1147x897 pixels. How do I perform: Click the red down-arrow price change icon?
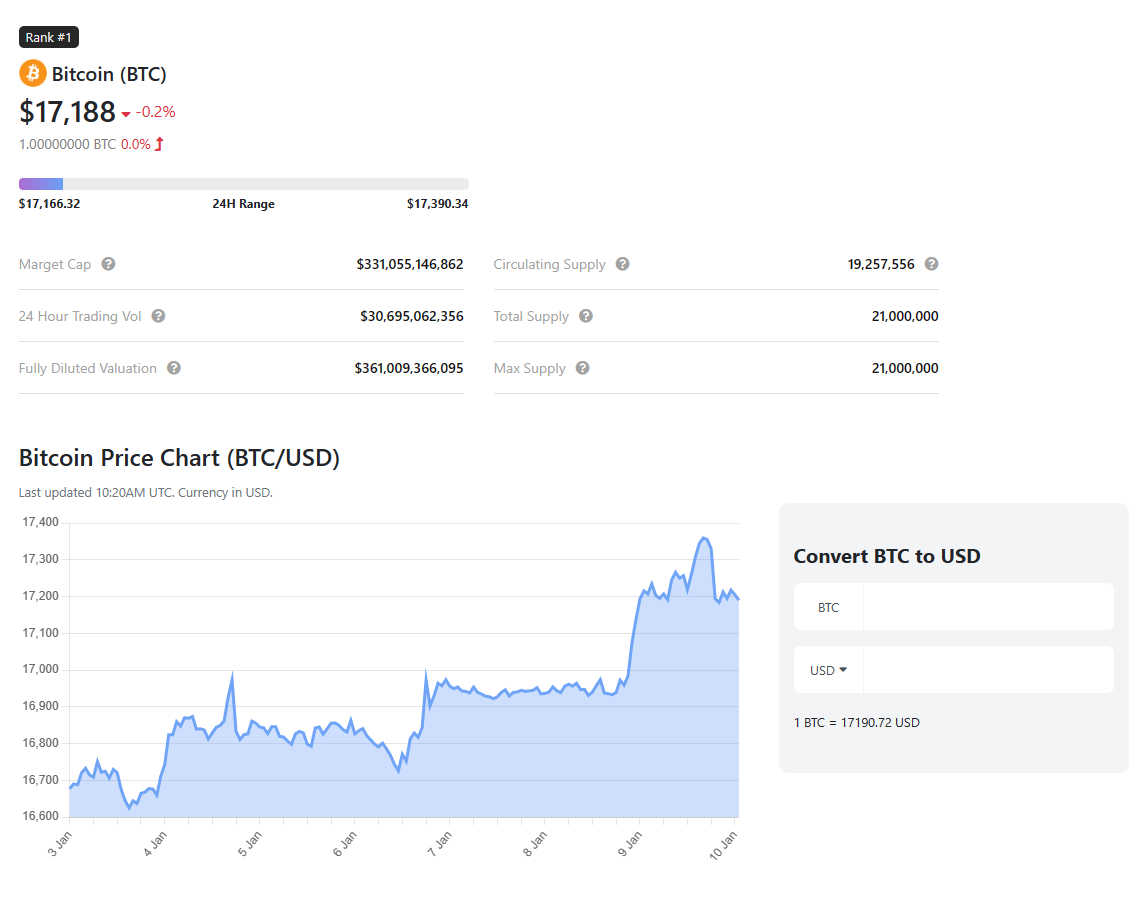click(126, 114)
